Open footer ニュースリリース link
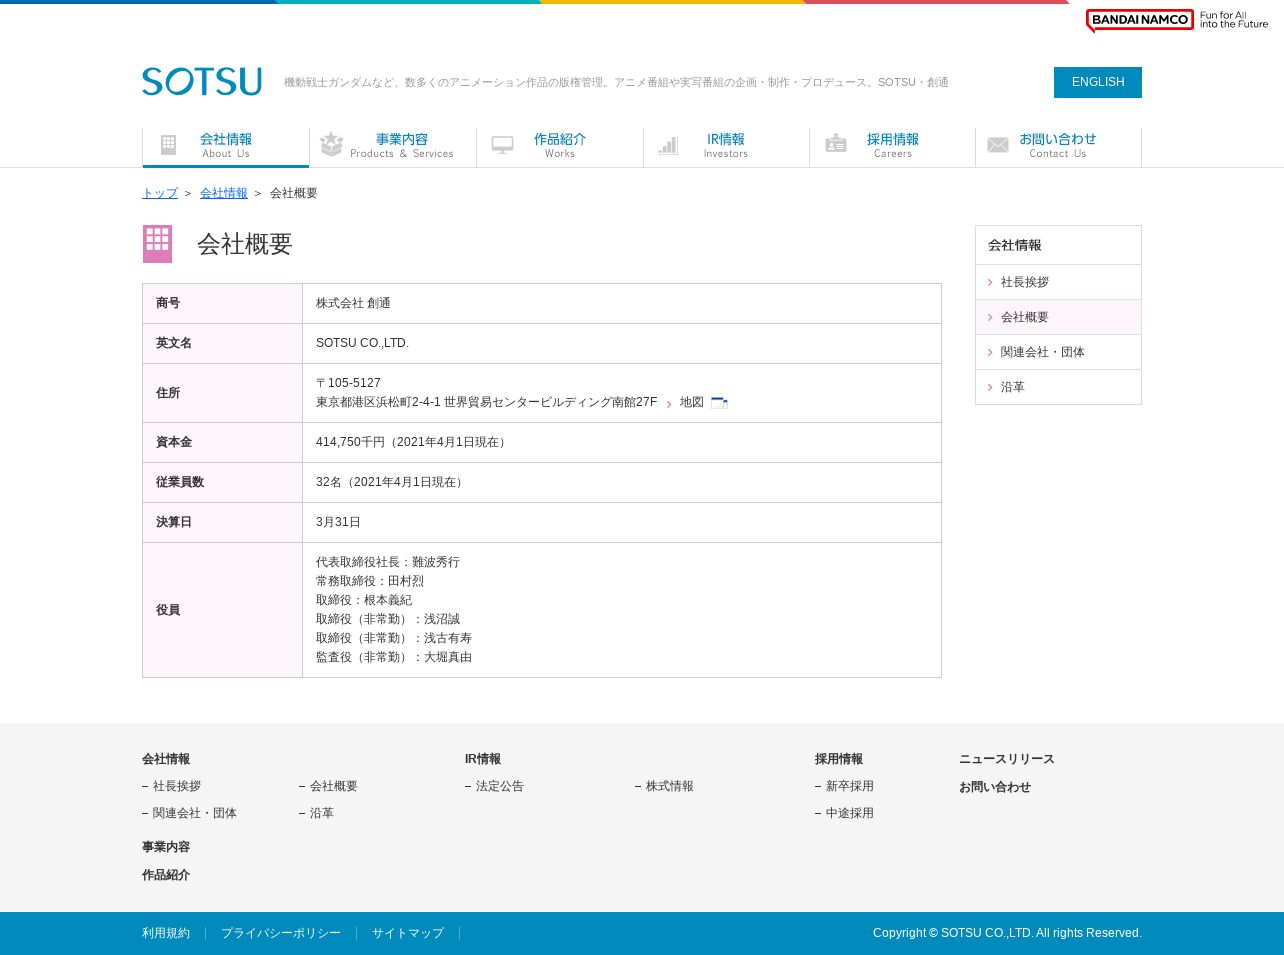This screenshot has width=1284, height=955. [1007, 759]
